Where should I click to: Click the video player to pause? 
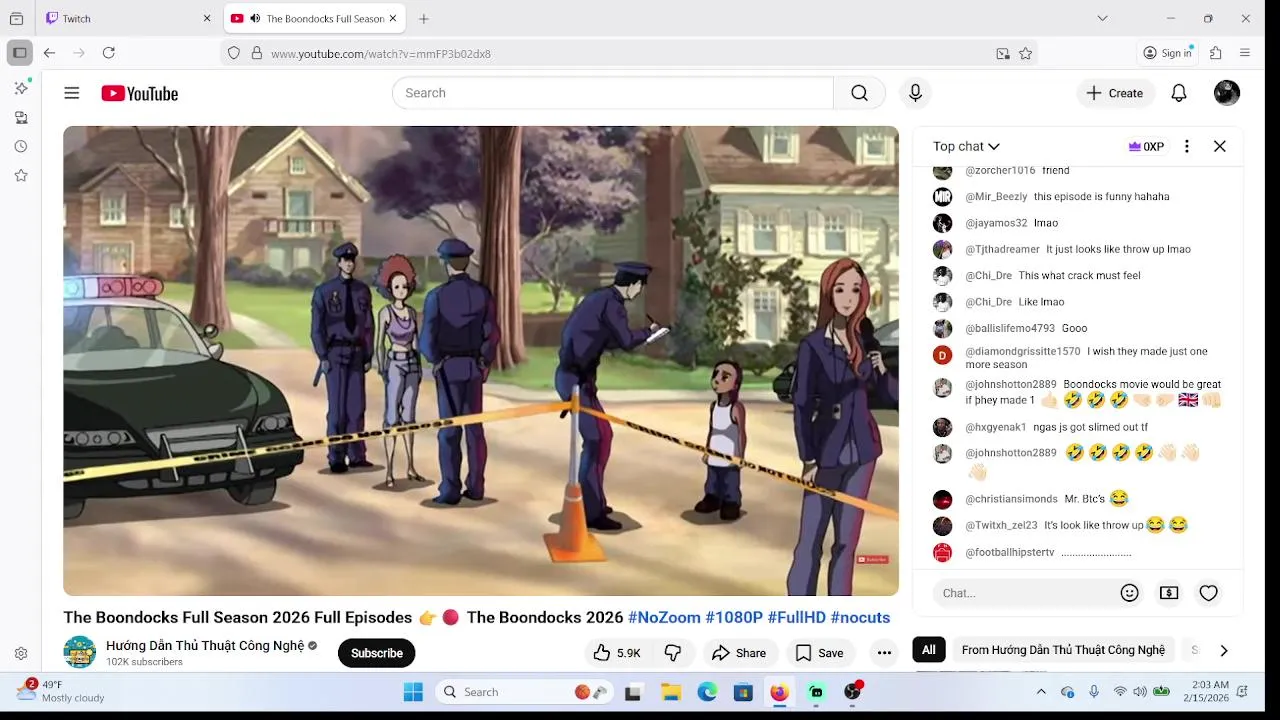coord(481,361)
